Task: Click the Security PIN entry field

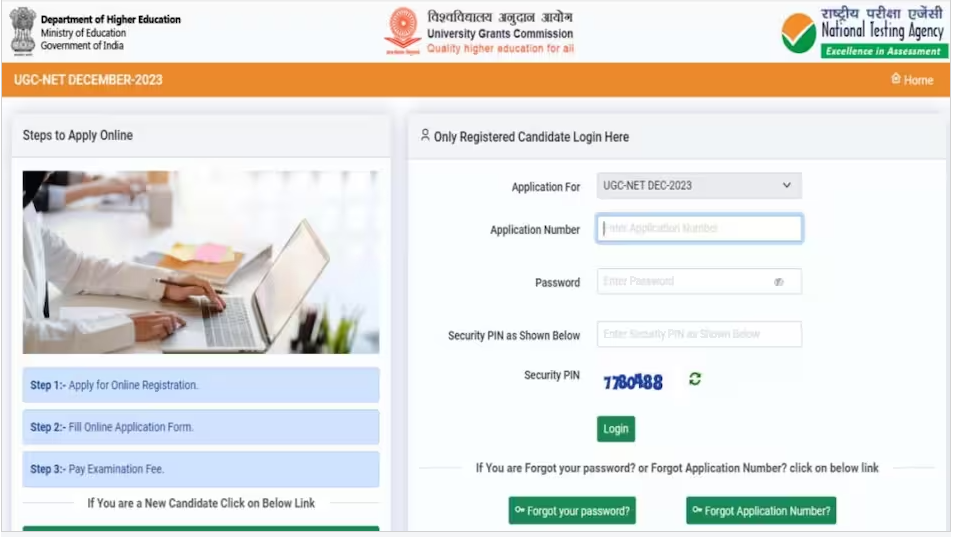Action: [x=699, y=334]
